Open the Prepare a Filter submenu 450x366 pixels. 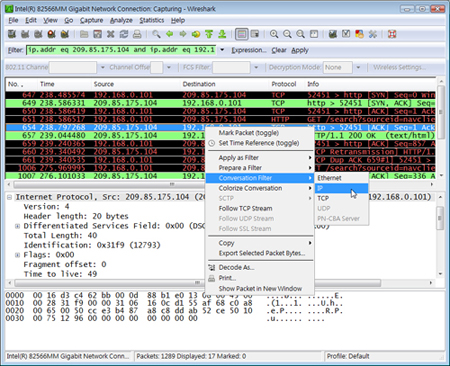click(x=260, y=168)
